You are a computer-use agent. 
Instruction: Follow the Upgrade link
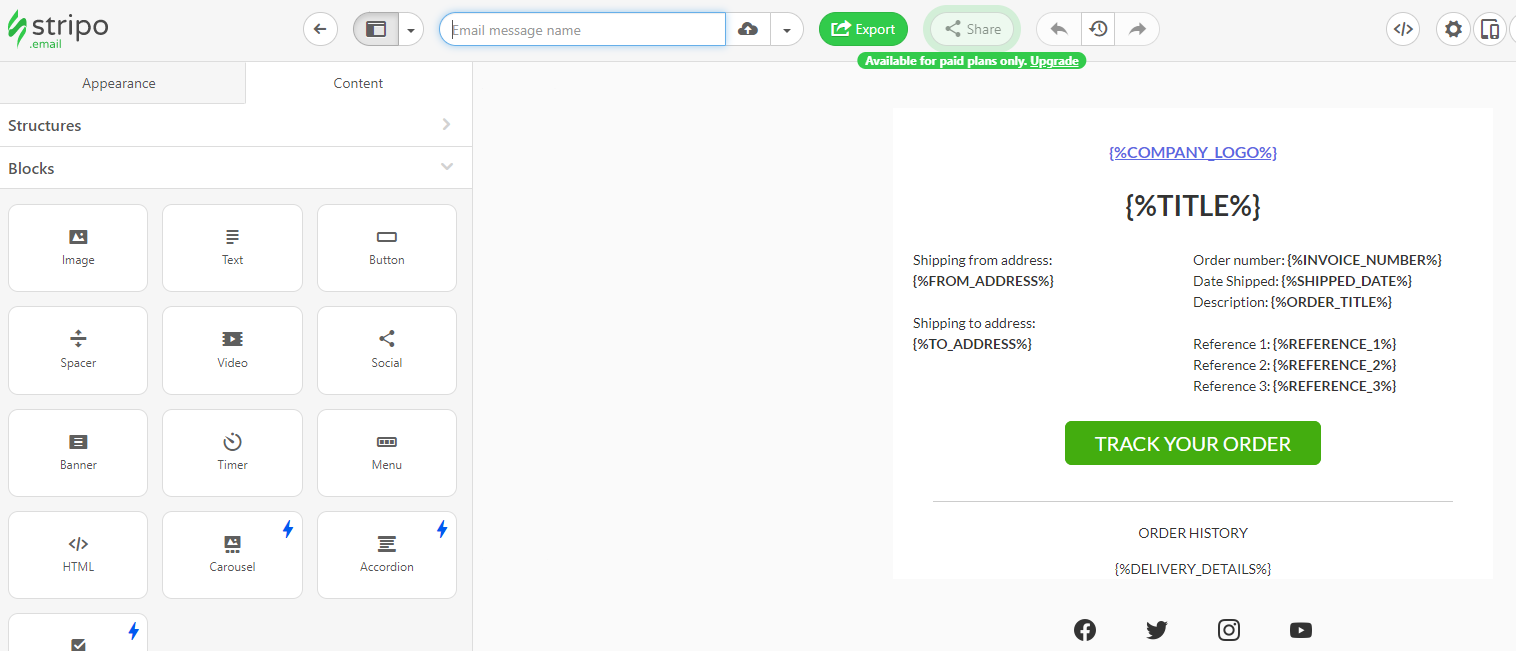click(1054, 61)
